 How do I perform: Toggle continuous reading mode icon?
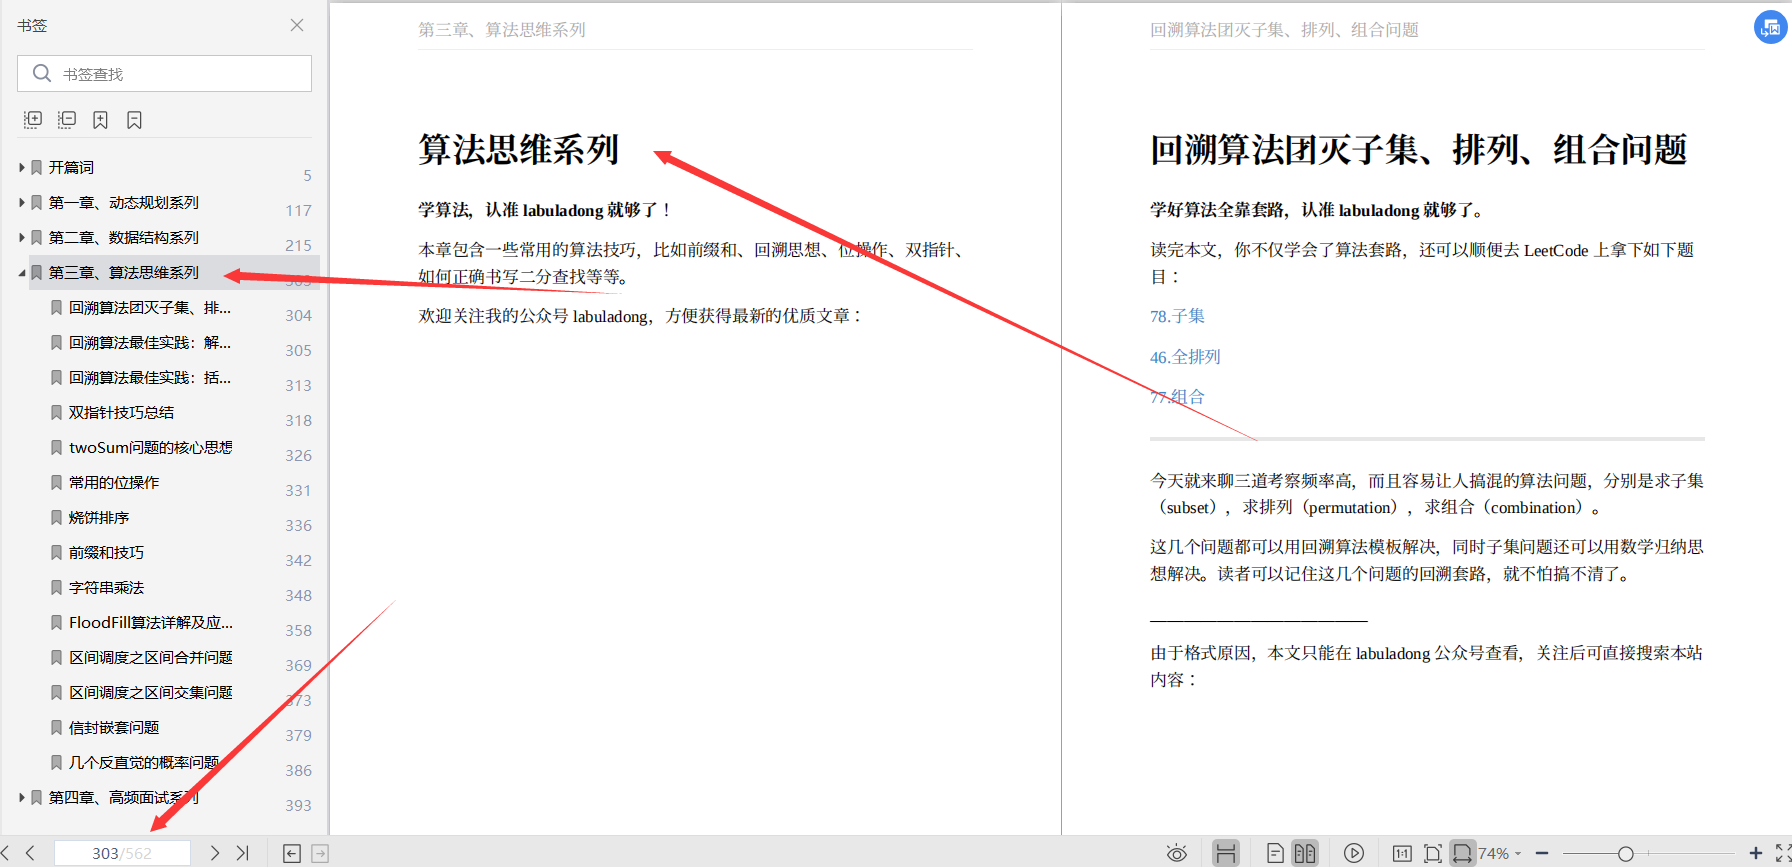(x=1226, y=853)
